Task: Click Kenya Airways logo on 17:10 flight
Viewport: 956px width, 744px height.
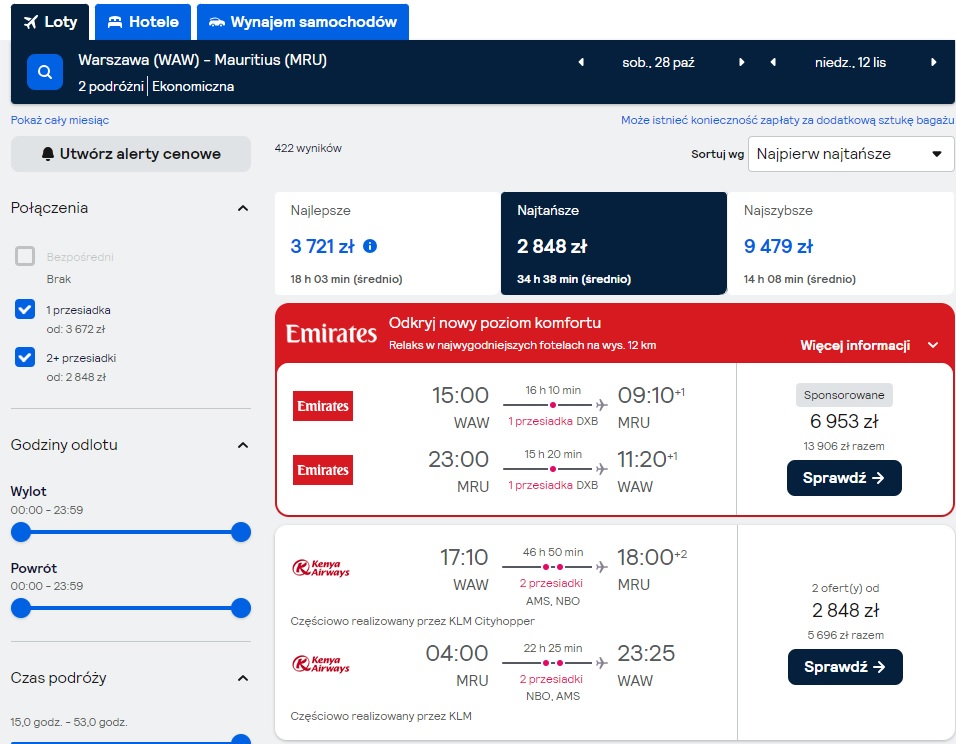Action: [321, 568]
